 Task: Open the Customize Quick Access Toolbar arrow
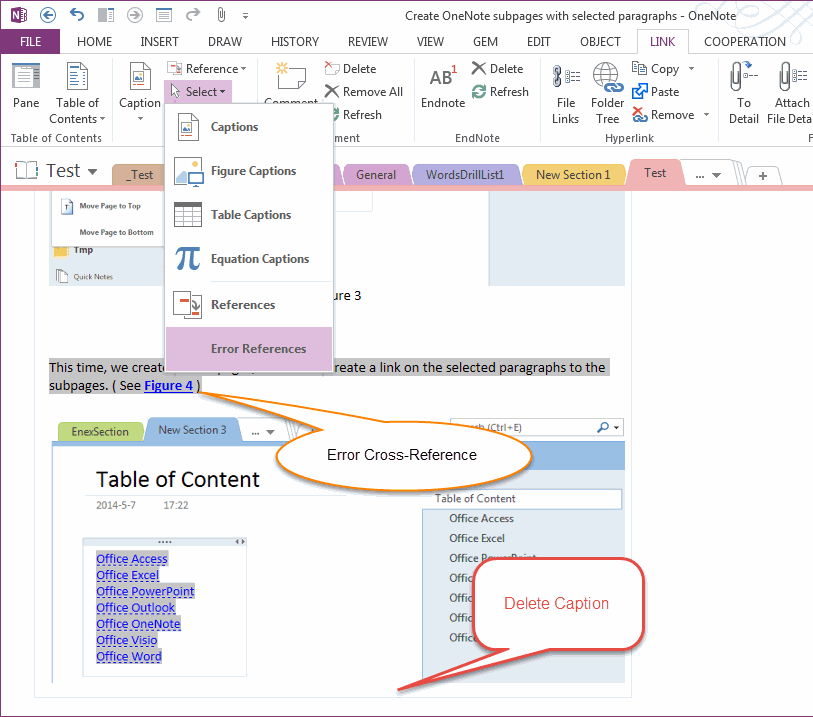click(245, 16)
